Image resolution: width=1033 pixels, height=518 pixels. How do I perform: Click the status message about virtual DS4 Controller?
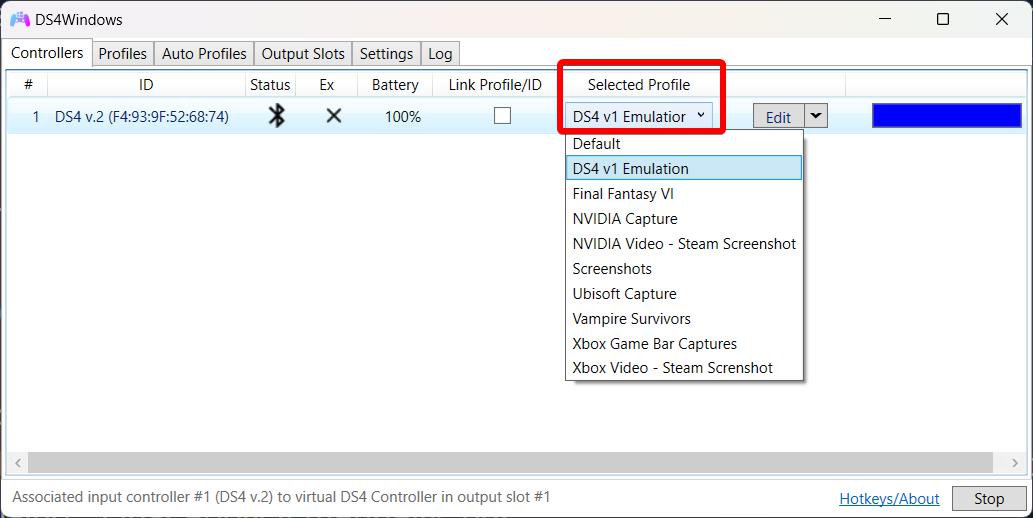pyautogui.click(x=281, y=497)
